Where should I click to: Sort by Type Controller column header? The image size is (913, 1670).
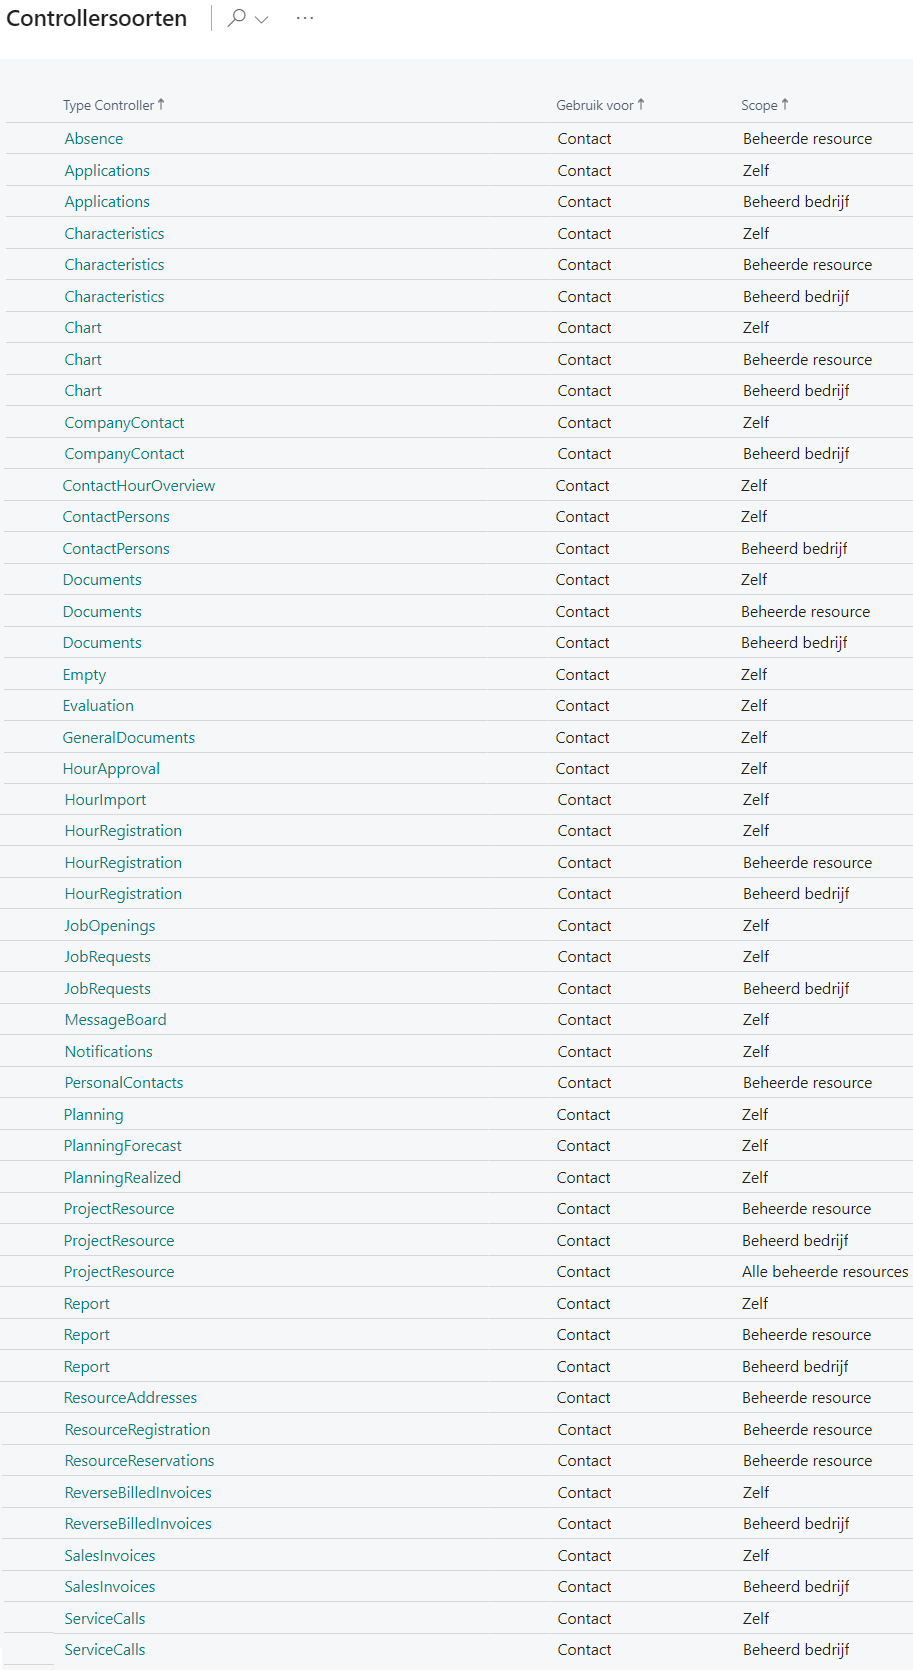coord(108,105)
